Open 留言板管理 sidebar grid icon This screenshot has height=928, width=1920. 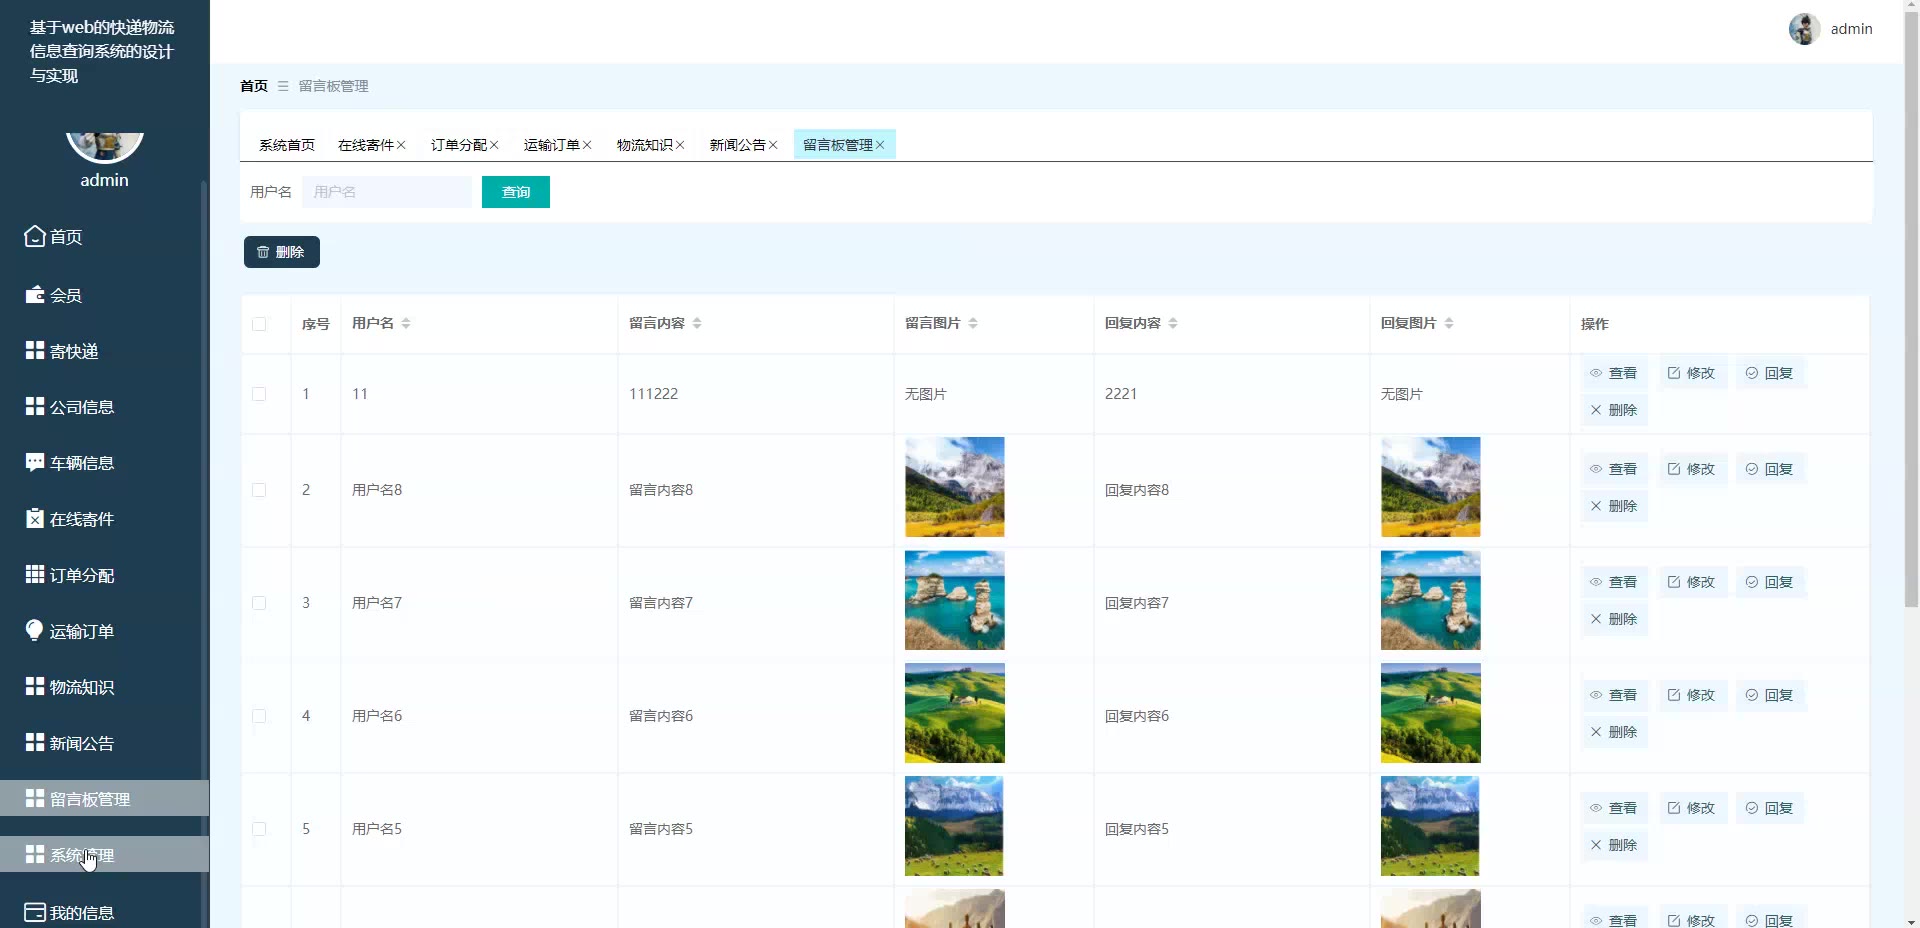pyautogui.click(x=35, y=799)
